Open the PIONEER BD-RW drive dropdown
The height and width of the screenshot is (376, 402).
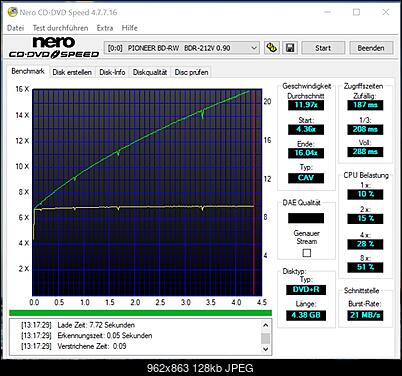182,48
